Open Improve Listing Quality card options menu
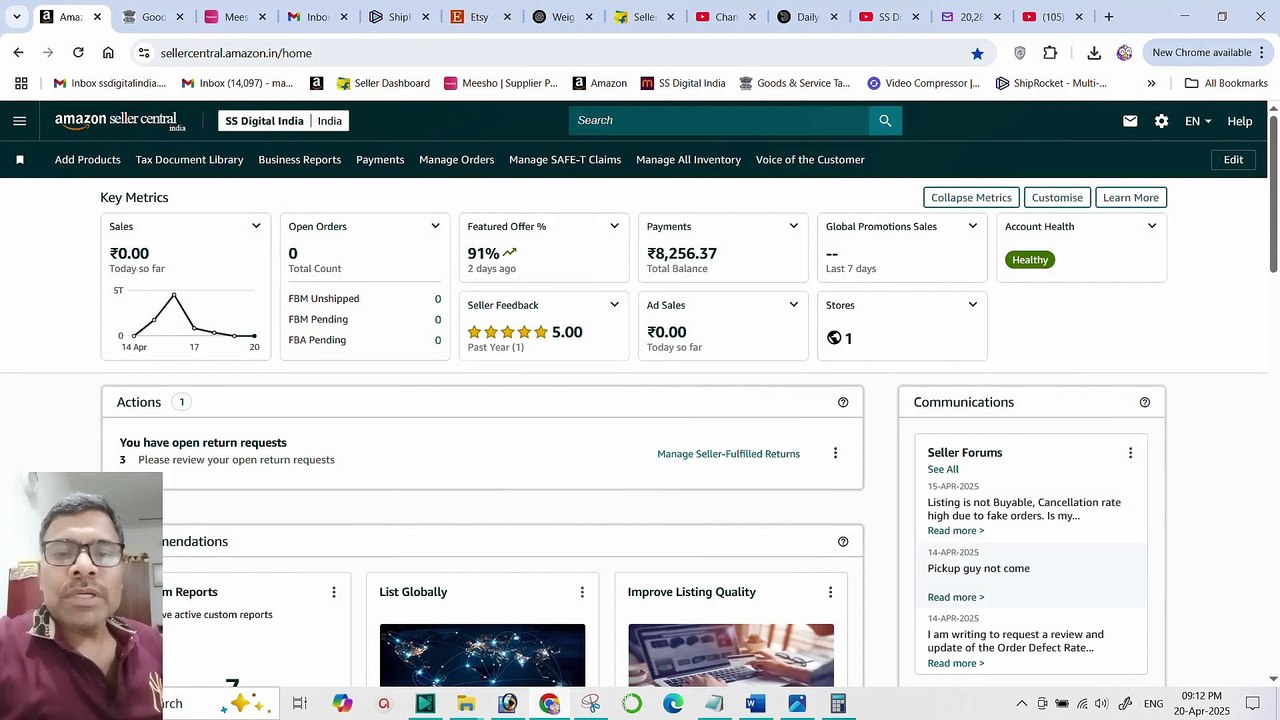 [830, 592]
